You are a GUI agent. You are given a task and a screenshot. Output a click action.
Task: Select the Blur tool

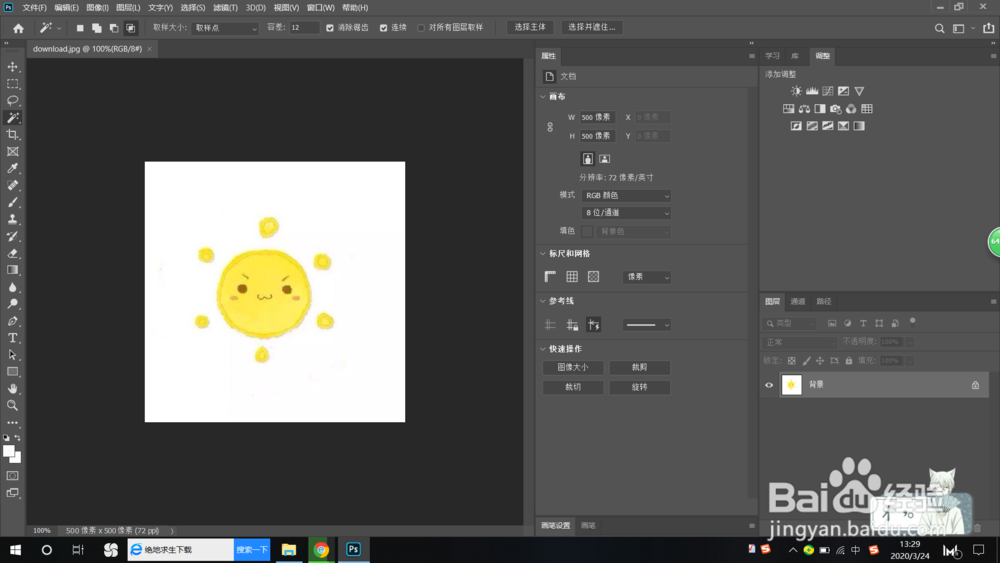[12, 287]
